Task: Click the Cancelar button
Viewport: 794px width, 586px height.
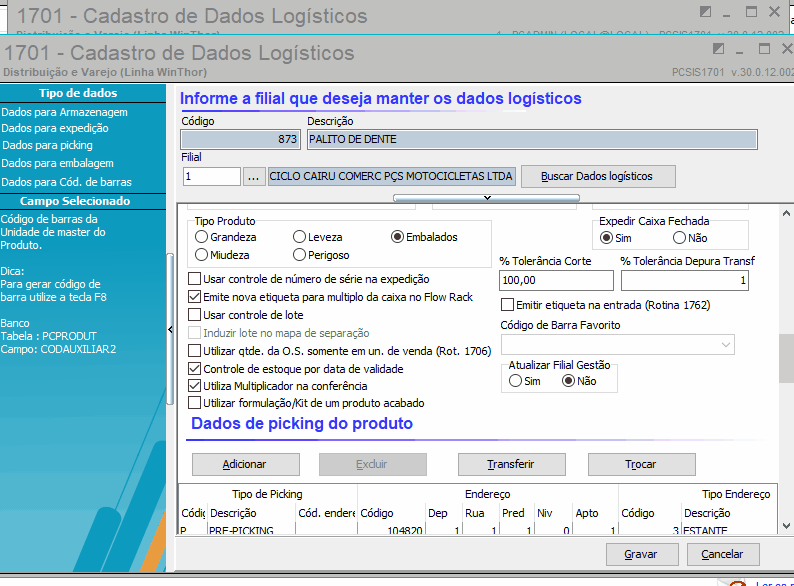Action: [x=723, y=555]
